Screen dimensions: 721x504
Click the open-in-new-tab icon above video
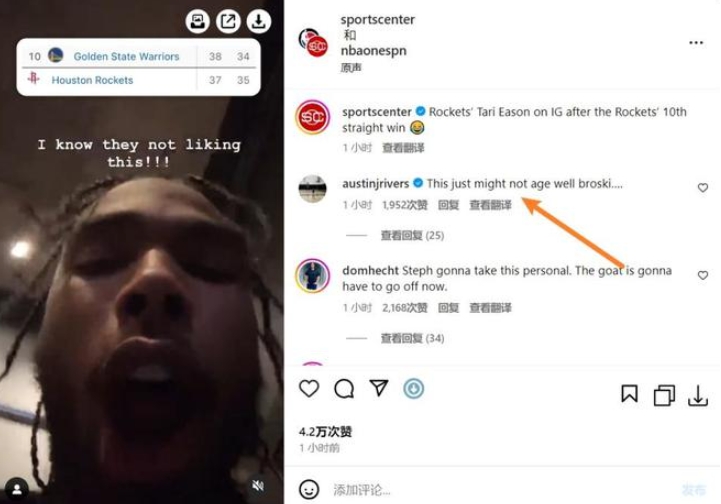click(228, 21)
